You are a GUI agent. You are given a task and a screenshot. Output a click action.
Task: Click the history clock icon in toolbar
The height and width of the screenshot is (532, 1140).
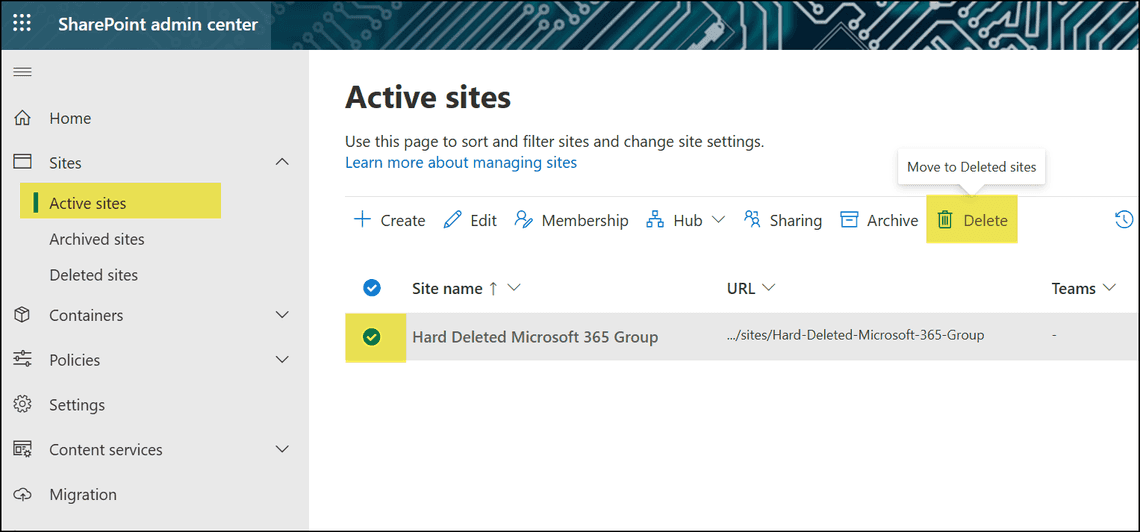pyautogui.click(x=1125, y=219)
